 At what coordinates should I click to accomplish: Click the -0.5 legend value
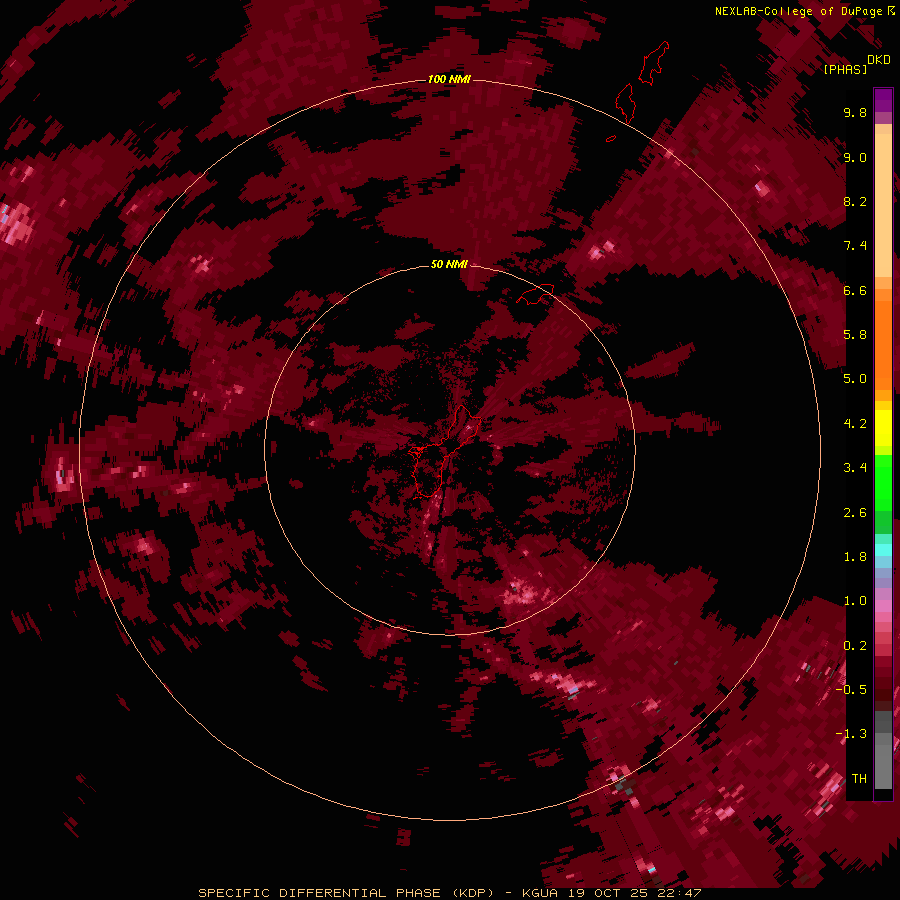pyautogui.click(x=851, y=690)
